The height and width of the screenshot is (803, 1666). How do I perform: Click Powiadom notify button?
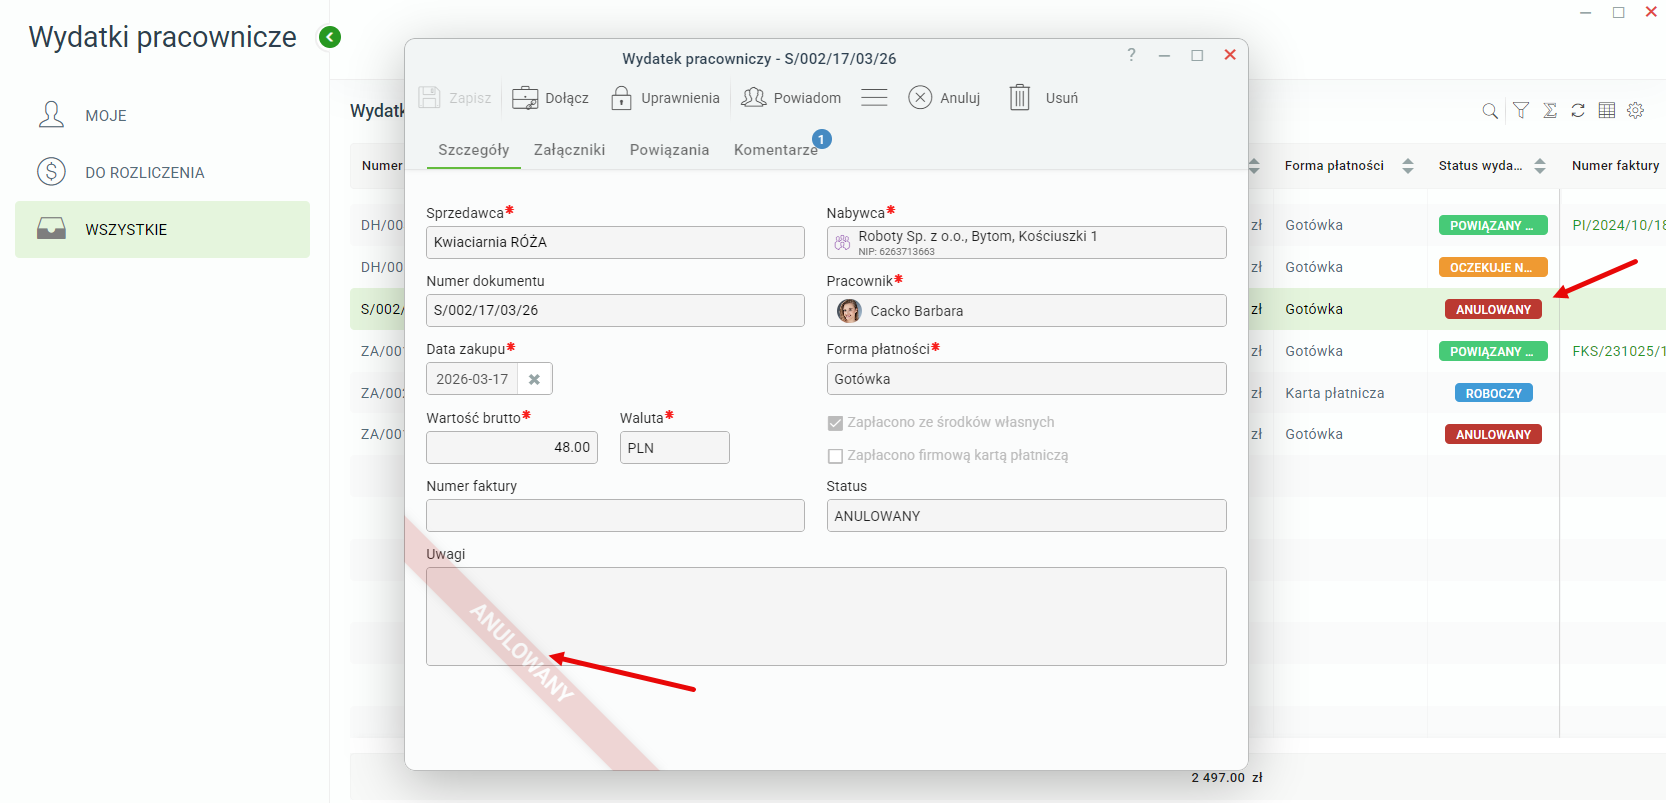click(x=791, y=98)
